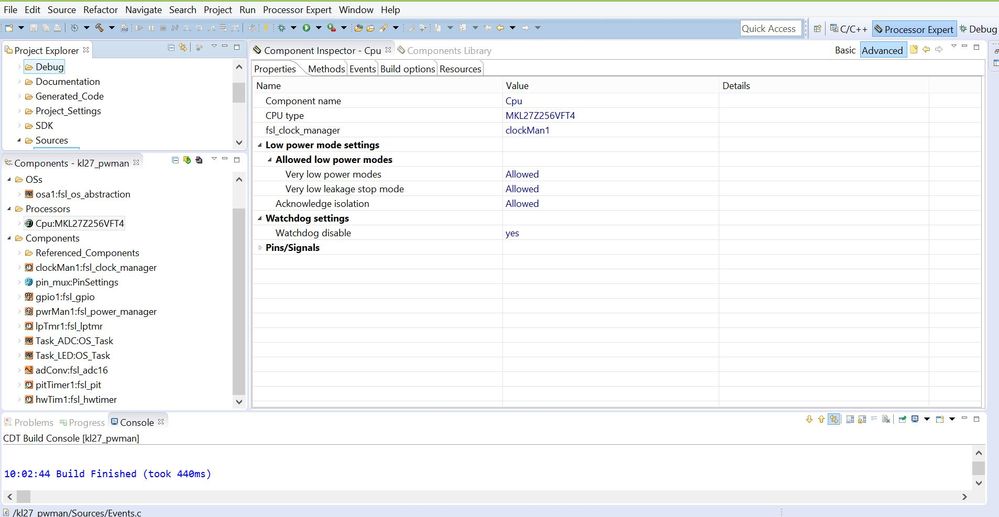
Task: Toggle Link with Editor in Project Explorer
Action: [183, 47]
